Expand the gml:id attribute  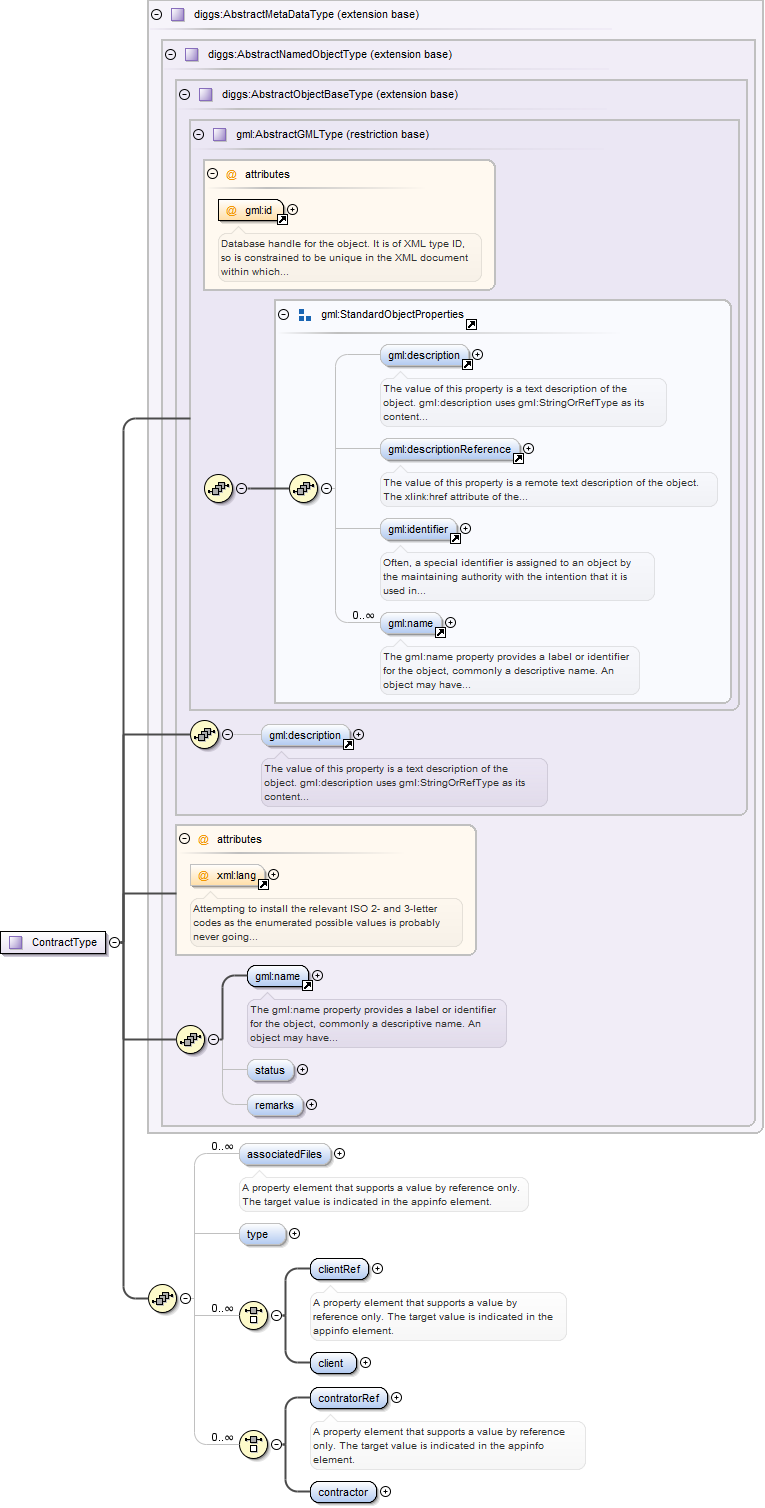(293, 210)
